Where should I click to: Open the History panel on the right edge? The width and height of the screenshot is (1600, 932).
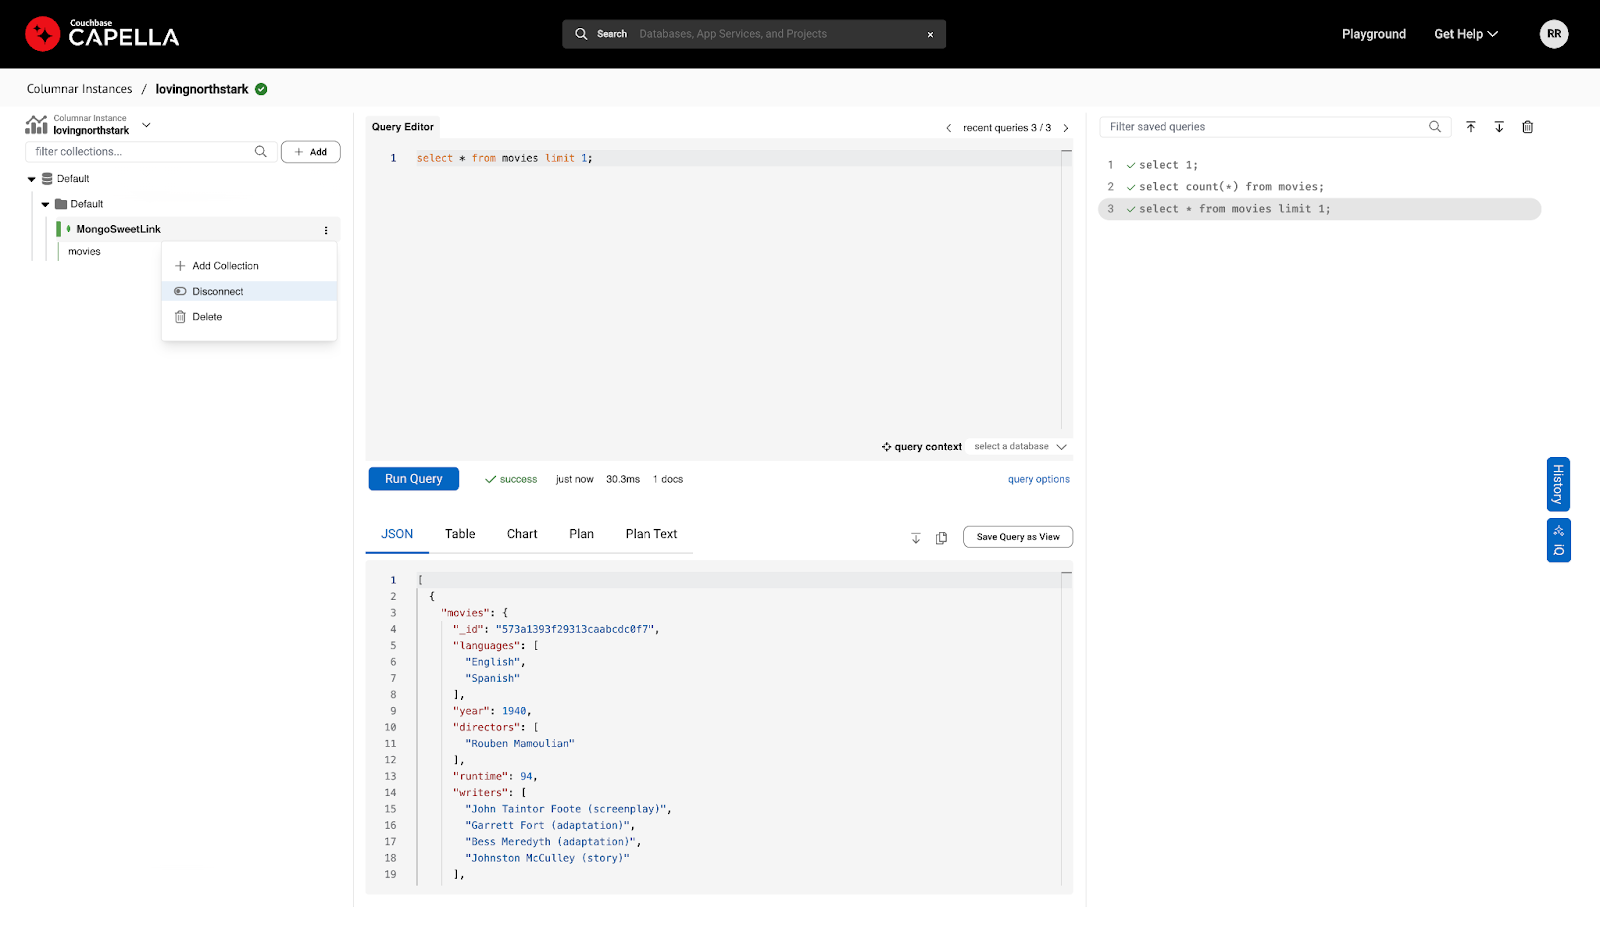pos(1558,484)
